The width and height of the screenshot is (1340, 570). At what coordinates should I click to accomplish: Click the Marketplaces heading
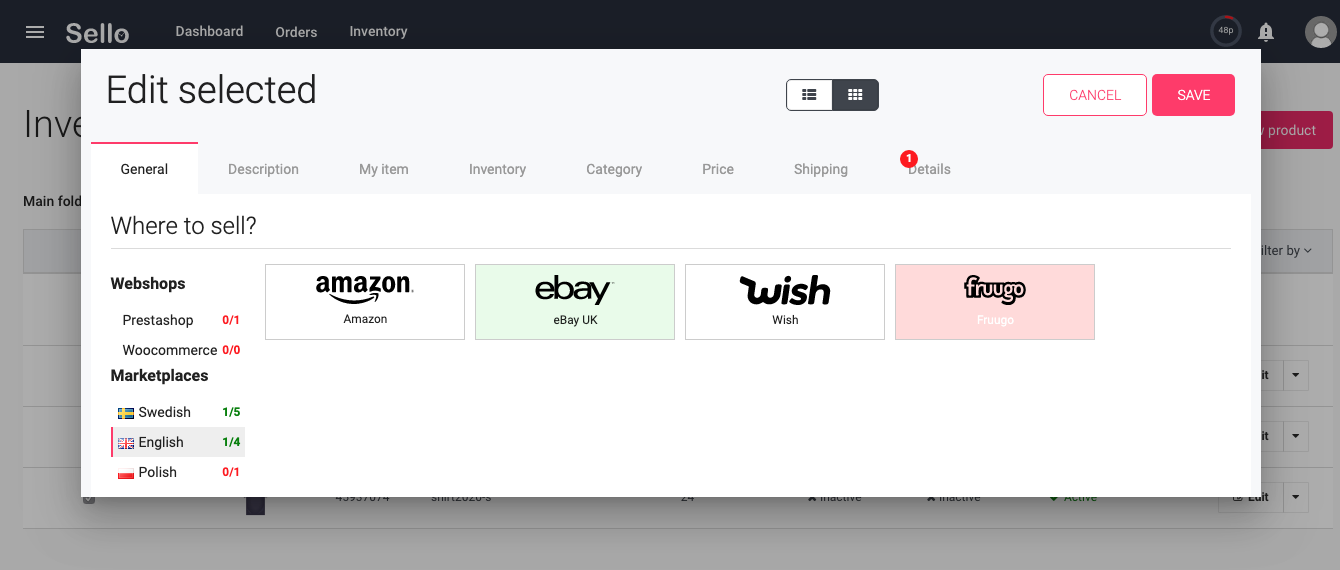pyautogui.click(x=160, y=376)
